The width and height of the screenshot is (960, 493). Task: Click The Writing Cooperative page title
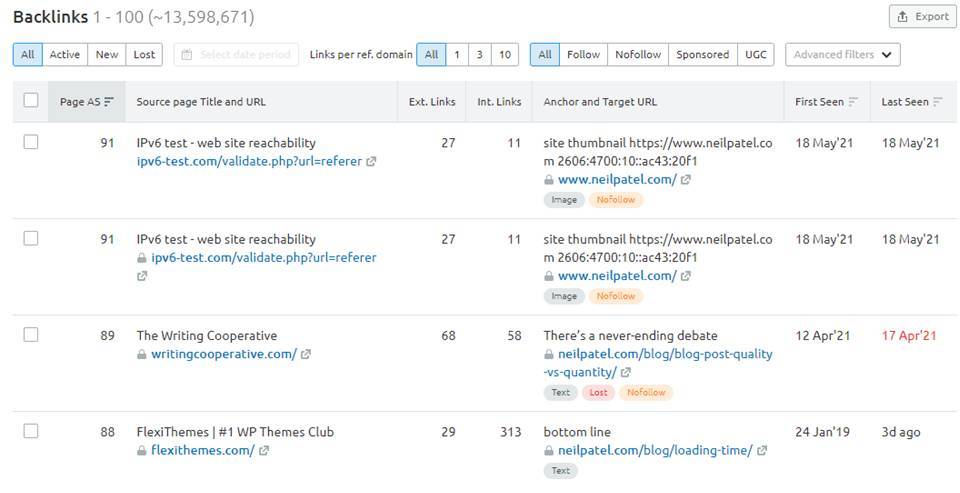point(207,336)
